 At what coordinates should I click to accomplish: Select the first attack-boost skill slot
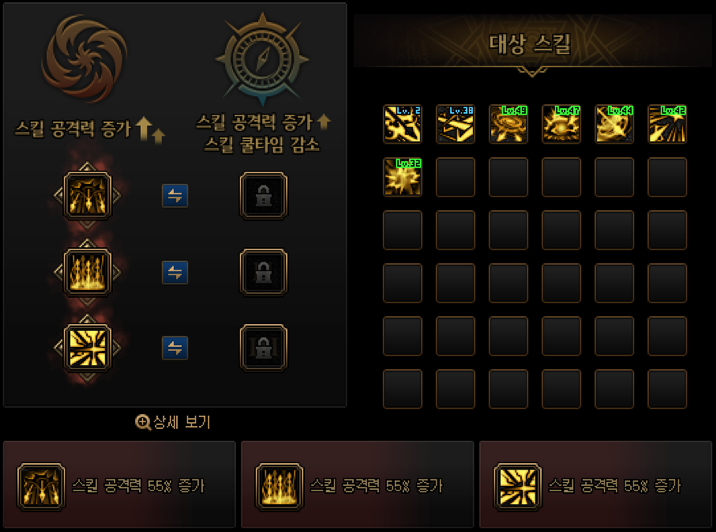coord(87,196)
